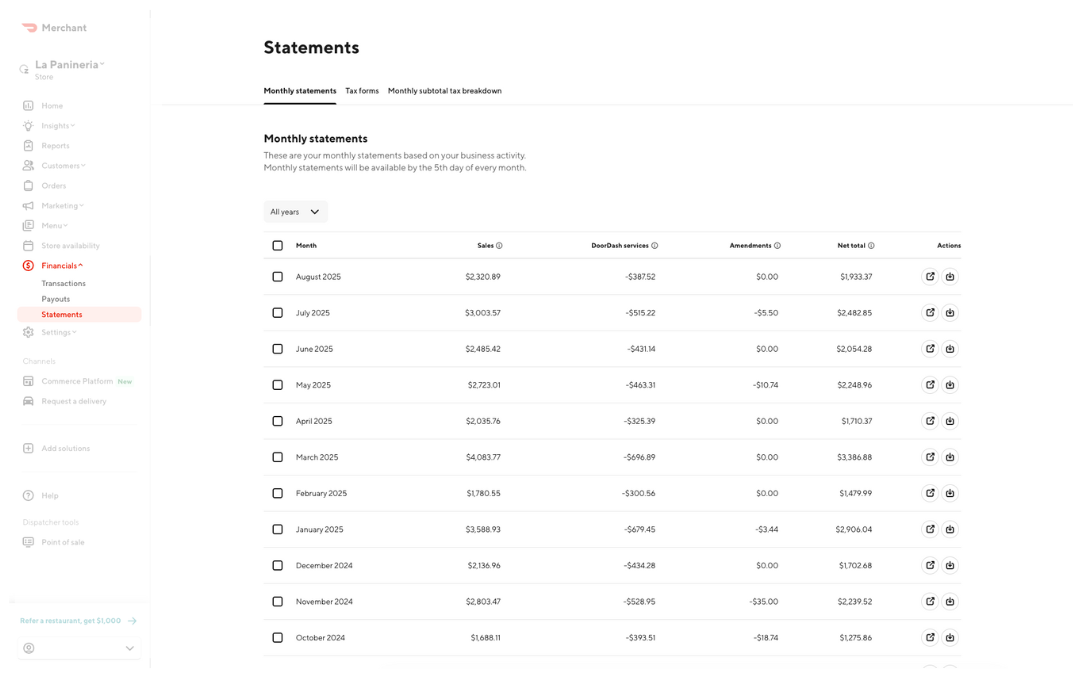Check the select-all box in the table header
1080x675 pixels.
click(277, 245)
